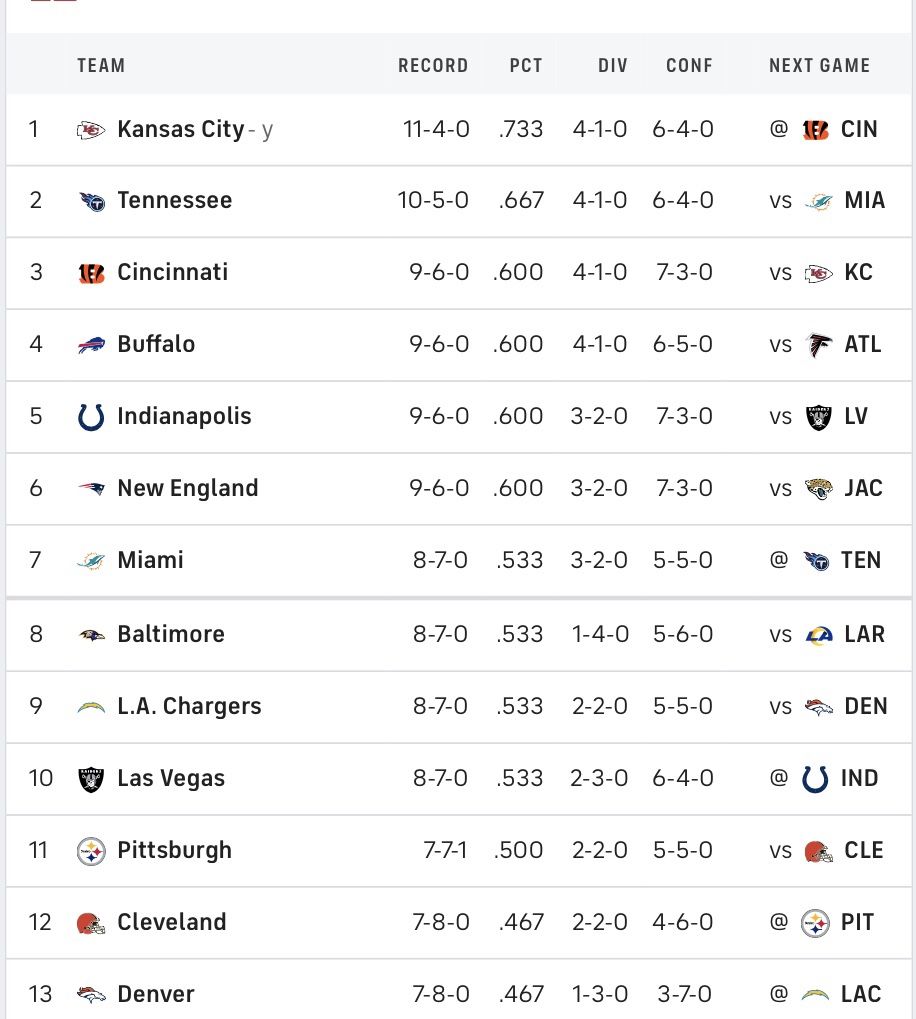Open the Miami team link
The height and width of the screenshot is (1019, 916).
[150, 560]
